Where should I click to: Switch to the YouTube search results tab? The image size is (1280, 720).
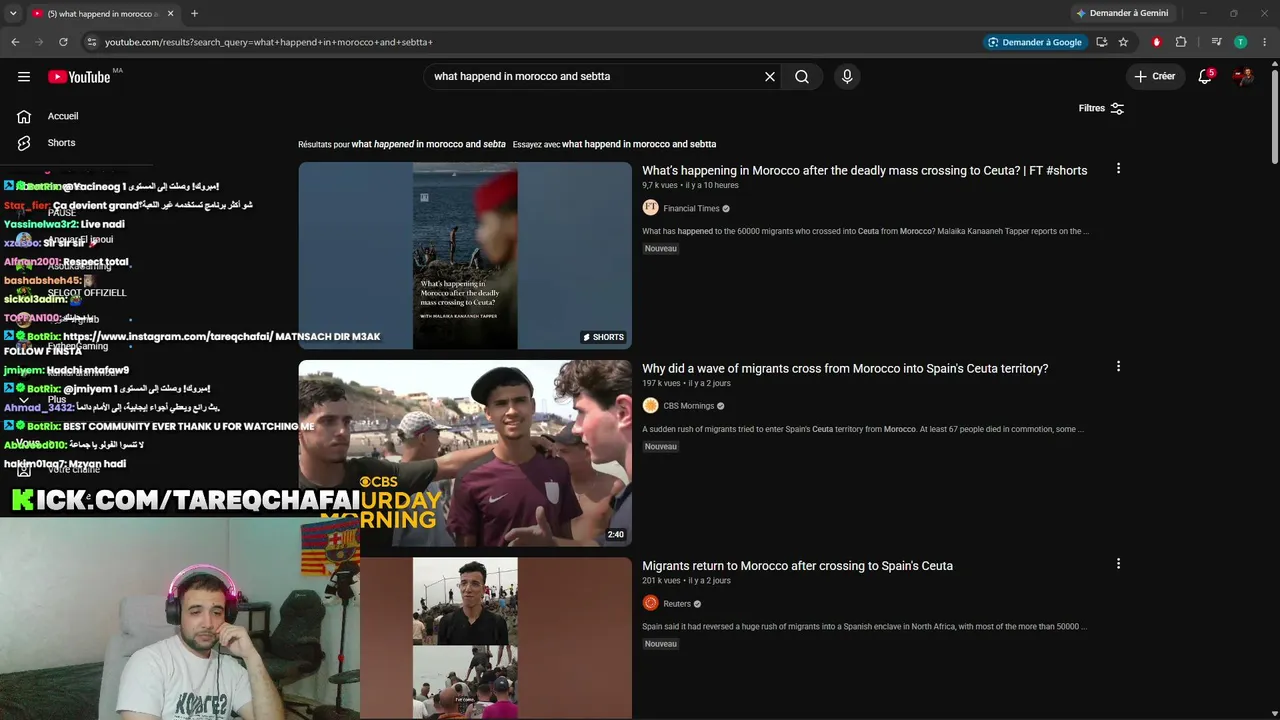(102, 14)
